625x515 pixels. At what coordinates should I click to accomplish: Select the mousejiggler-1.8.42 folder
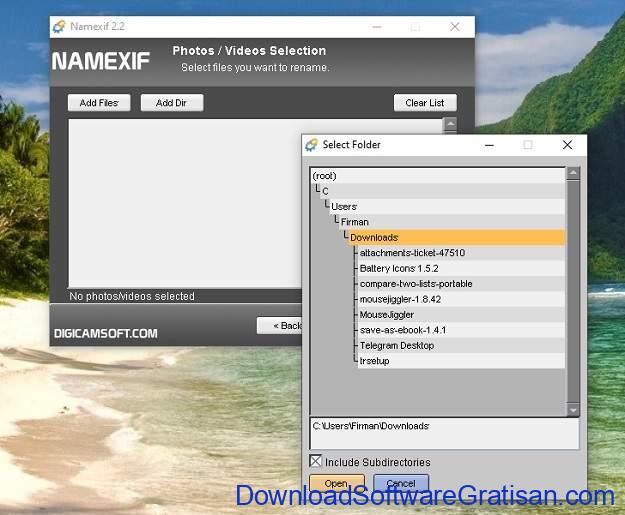pyautogui.click(x=462, y=299)
